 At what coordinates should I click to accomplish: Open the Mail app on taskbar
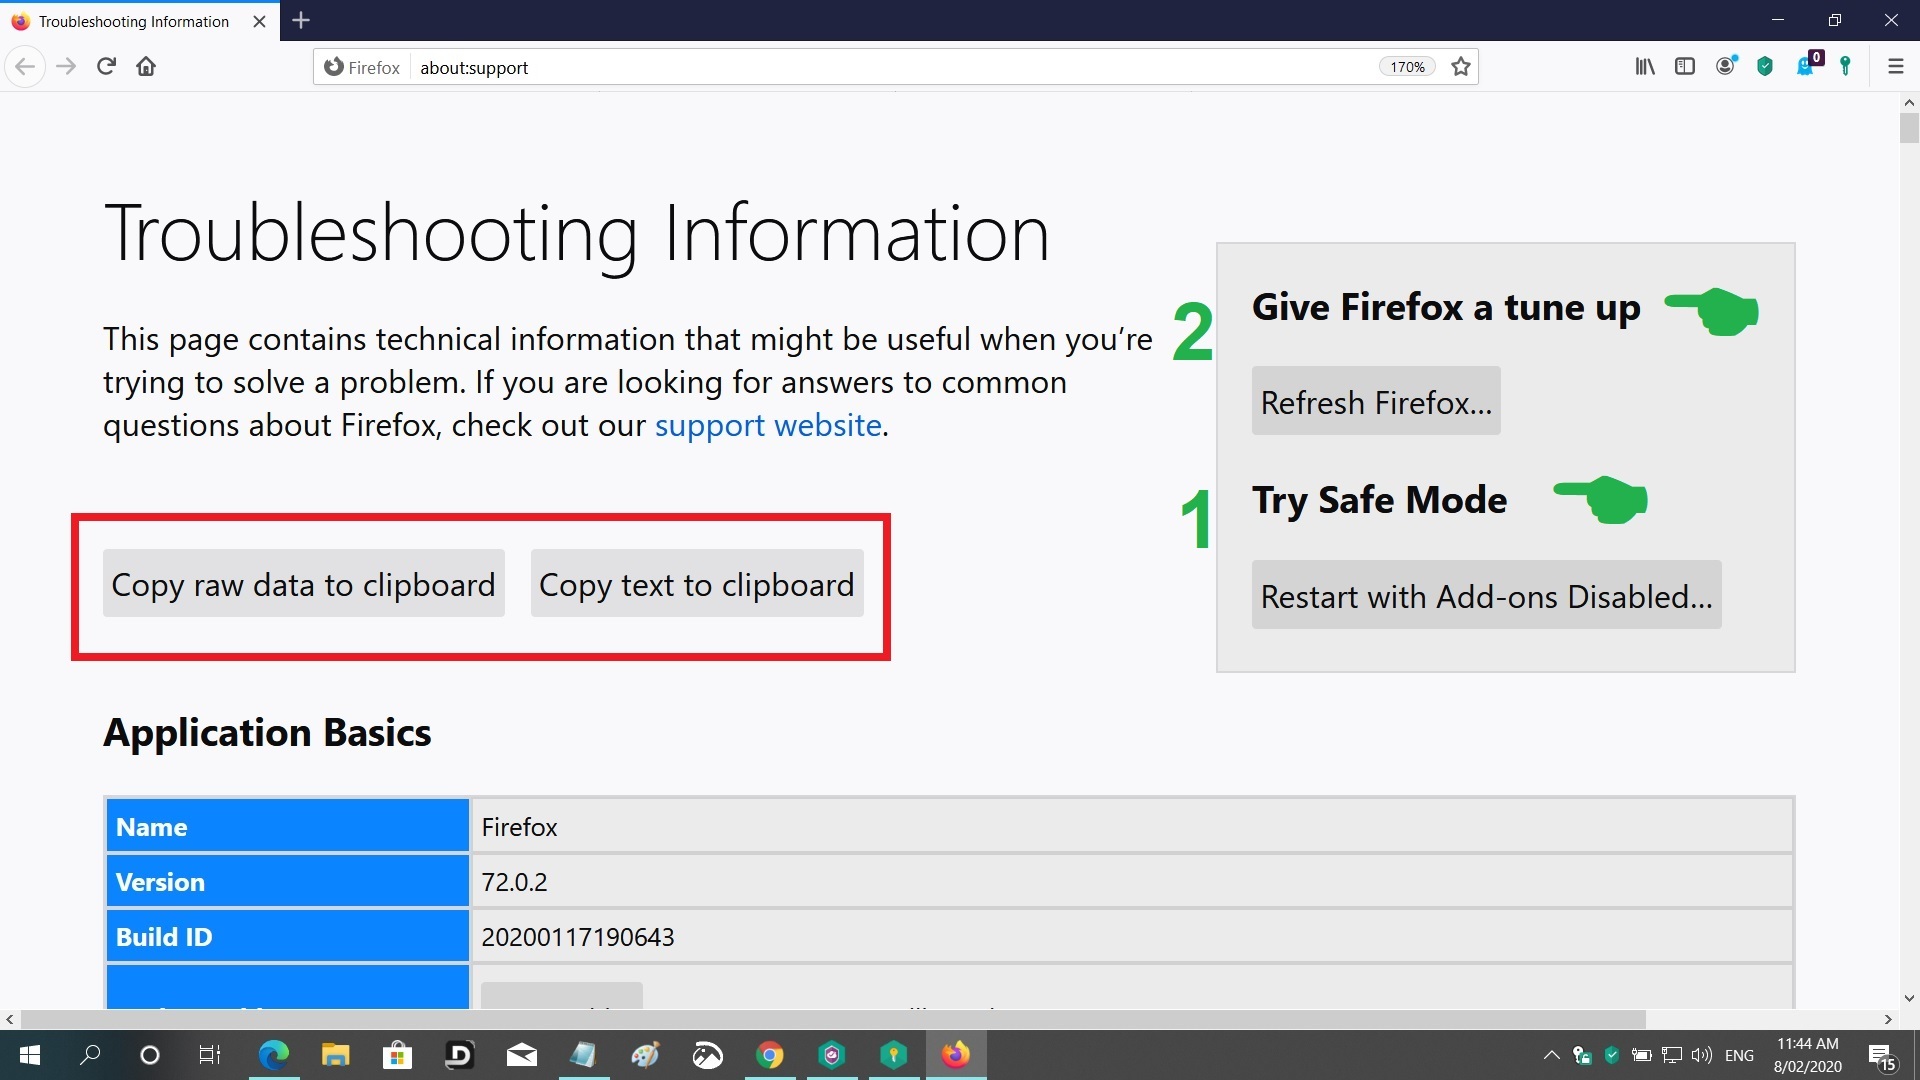(521, 1055)
